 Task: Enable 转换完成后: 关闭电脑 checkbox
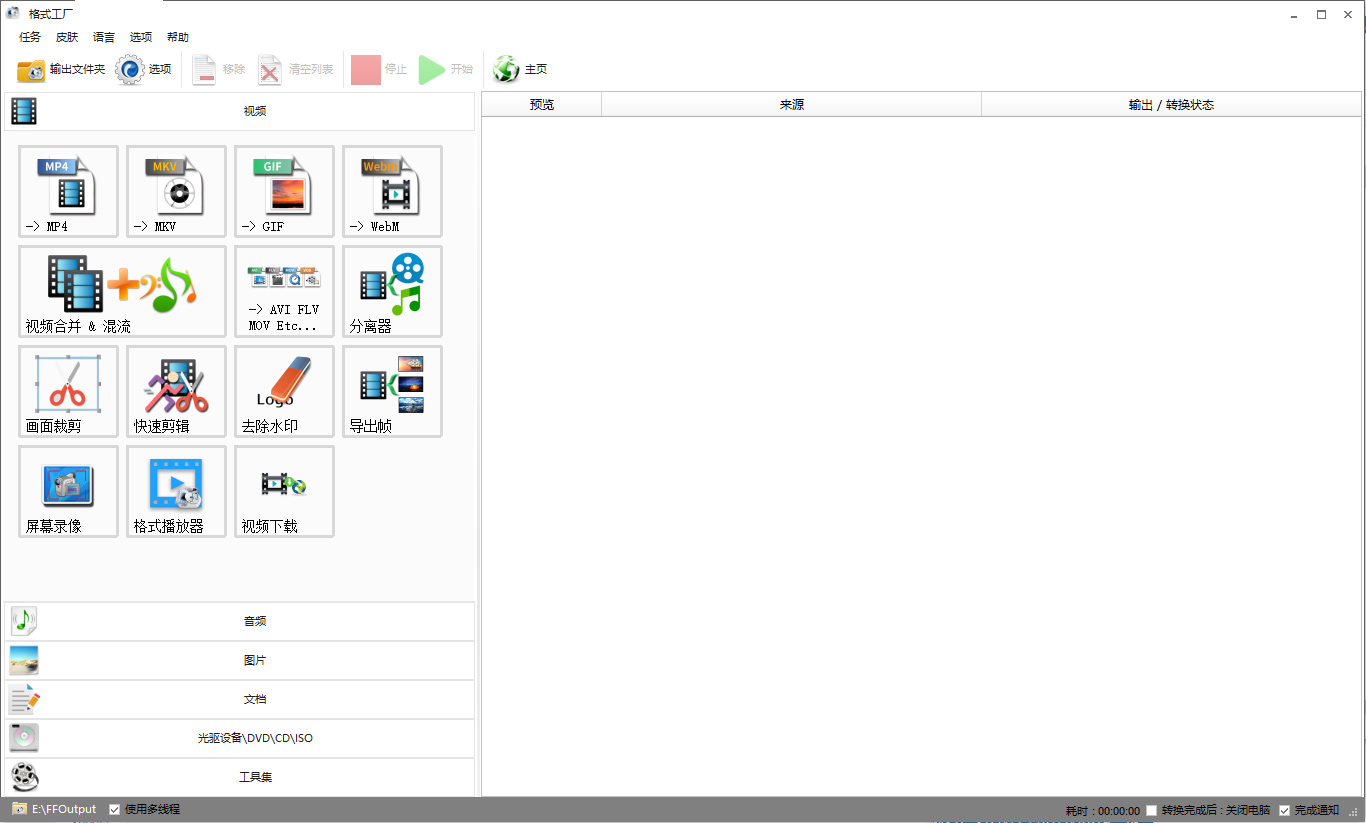(x=1152, y=810)
